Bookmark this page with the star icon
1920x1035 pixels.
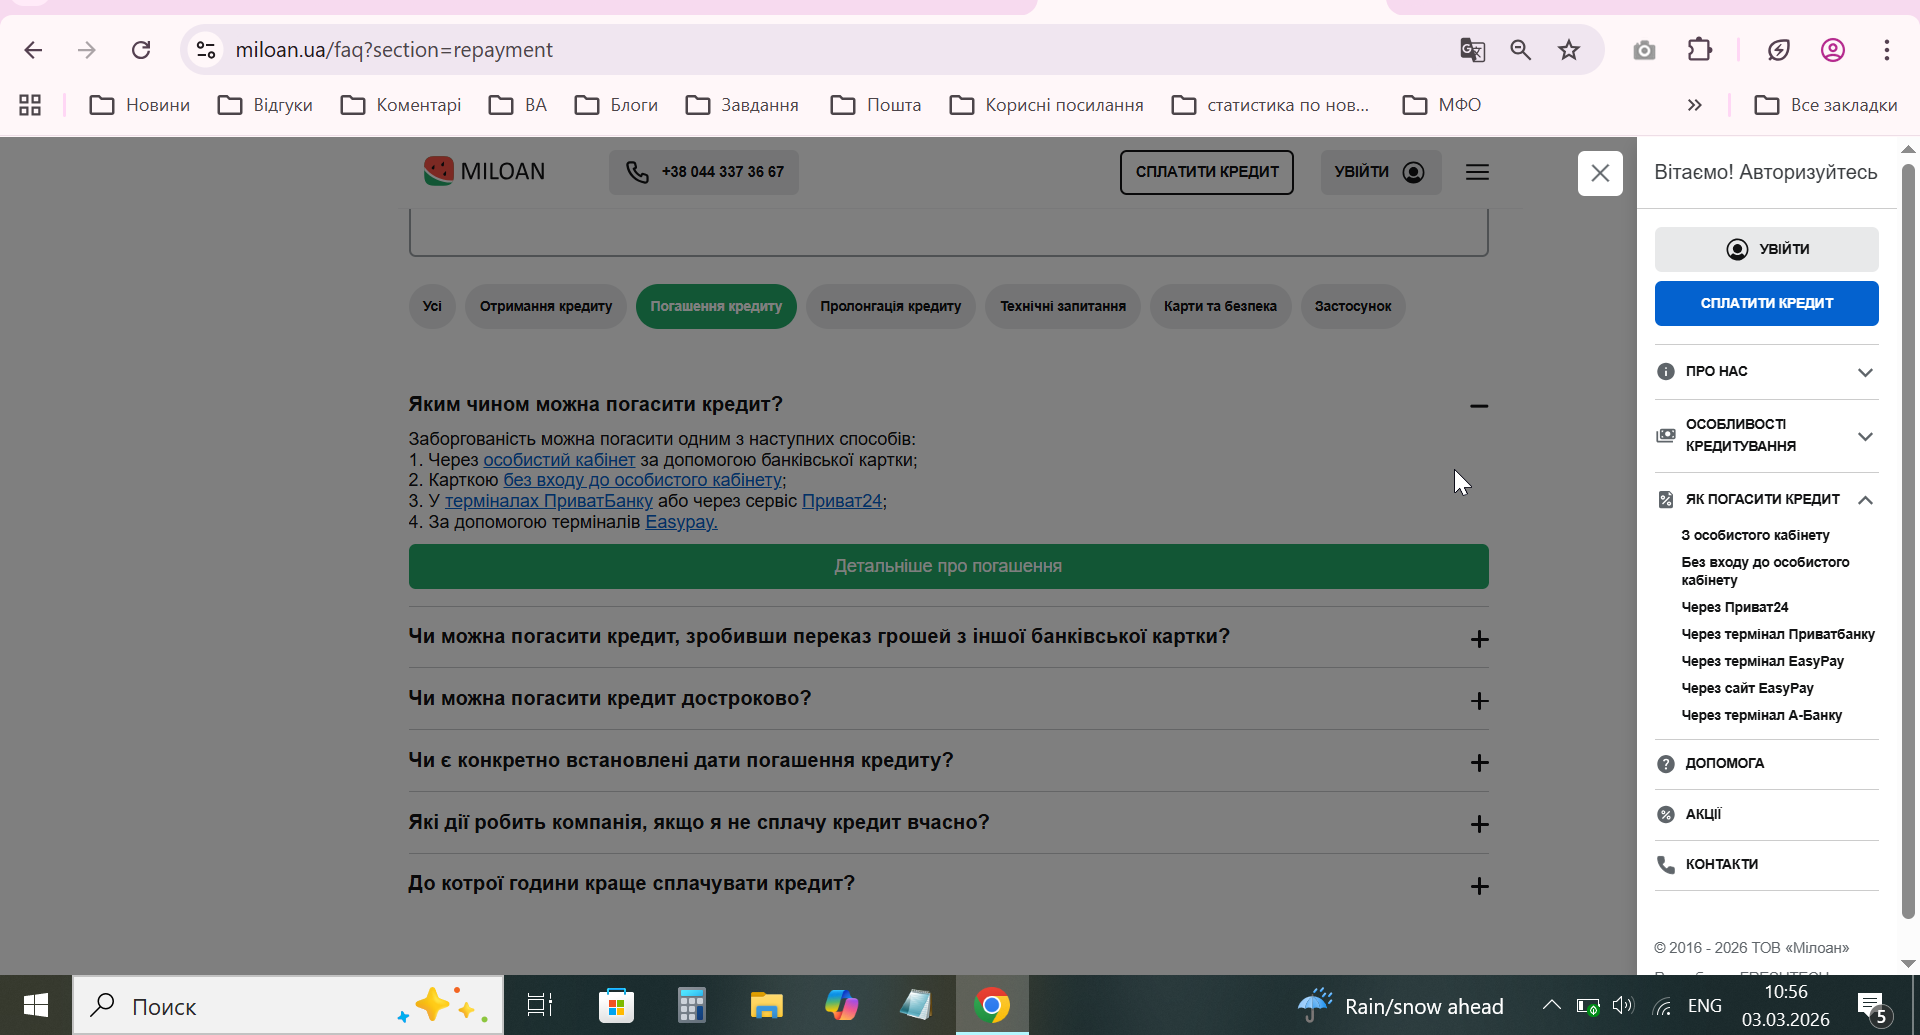coord(1569,50)
